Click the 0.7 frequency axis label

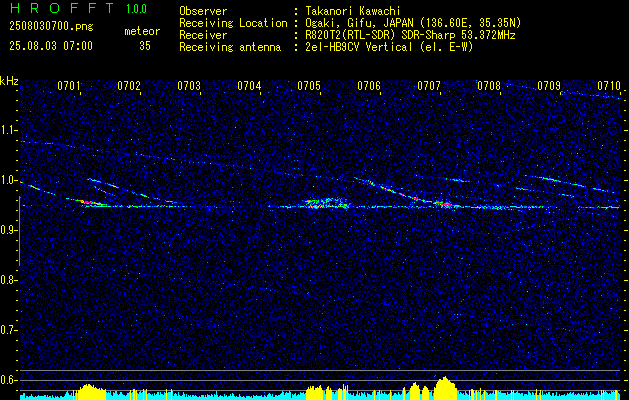tap(7, 330)
